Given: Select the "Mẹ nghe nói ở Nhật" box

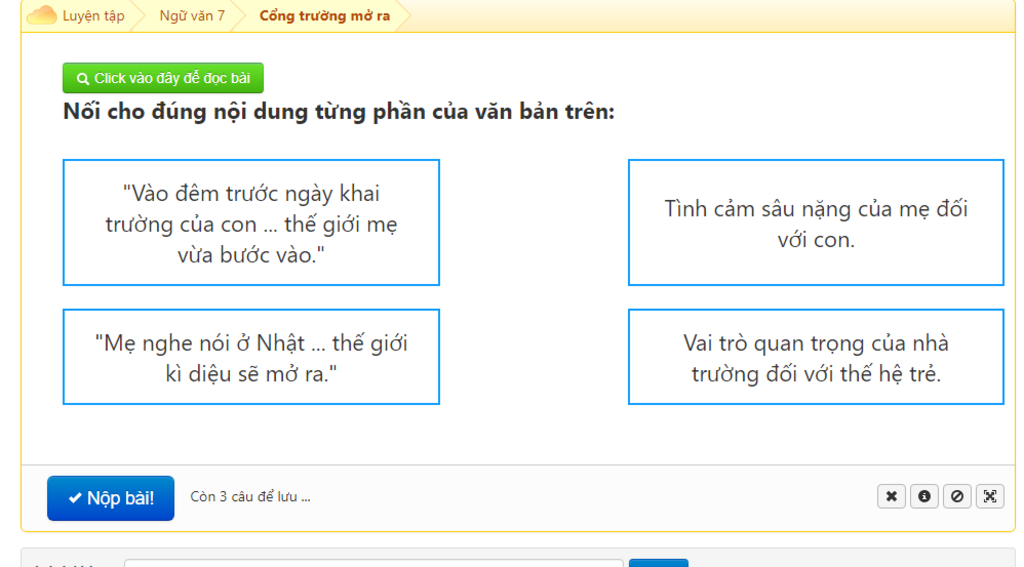Looking at the screenshot, I should (x=251, y=357).
